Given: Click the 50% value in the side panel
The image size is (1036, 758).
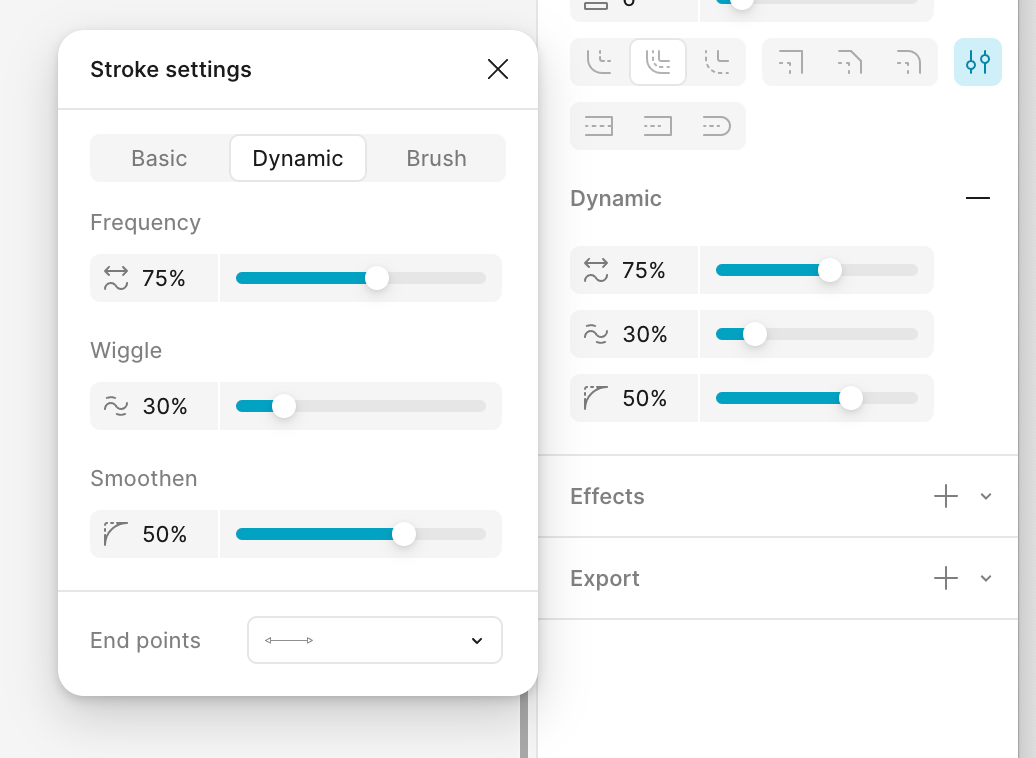Looking at the screenshot, I should (645, 398).
